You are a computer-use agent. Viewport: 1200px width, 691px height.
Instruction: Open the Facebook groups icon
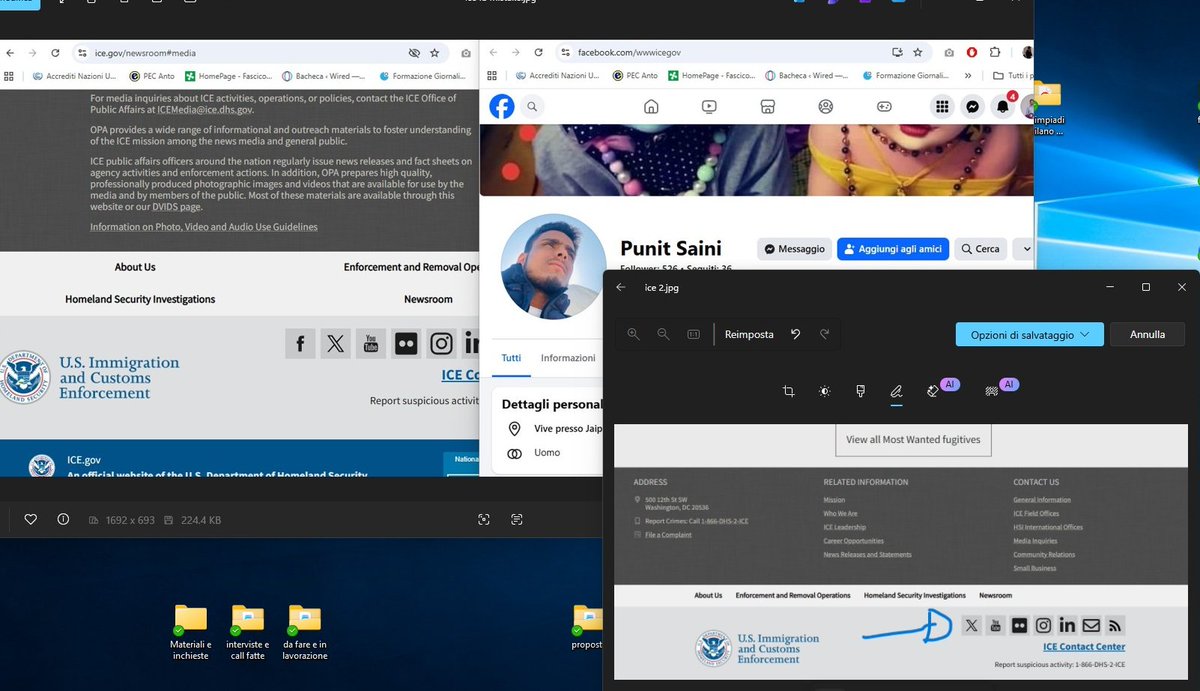point(826,106)
